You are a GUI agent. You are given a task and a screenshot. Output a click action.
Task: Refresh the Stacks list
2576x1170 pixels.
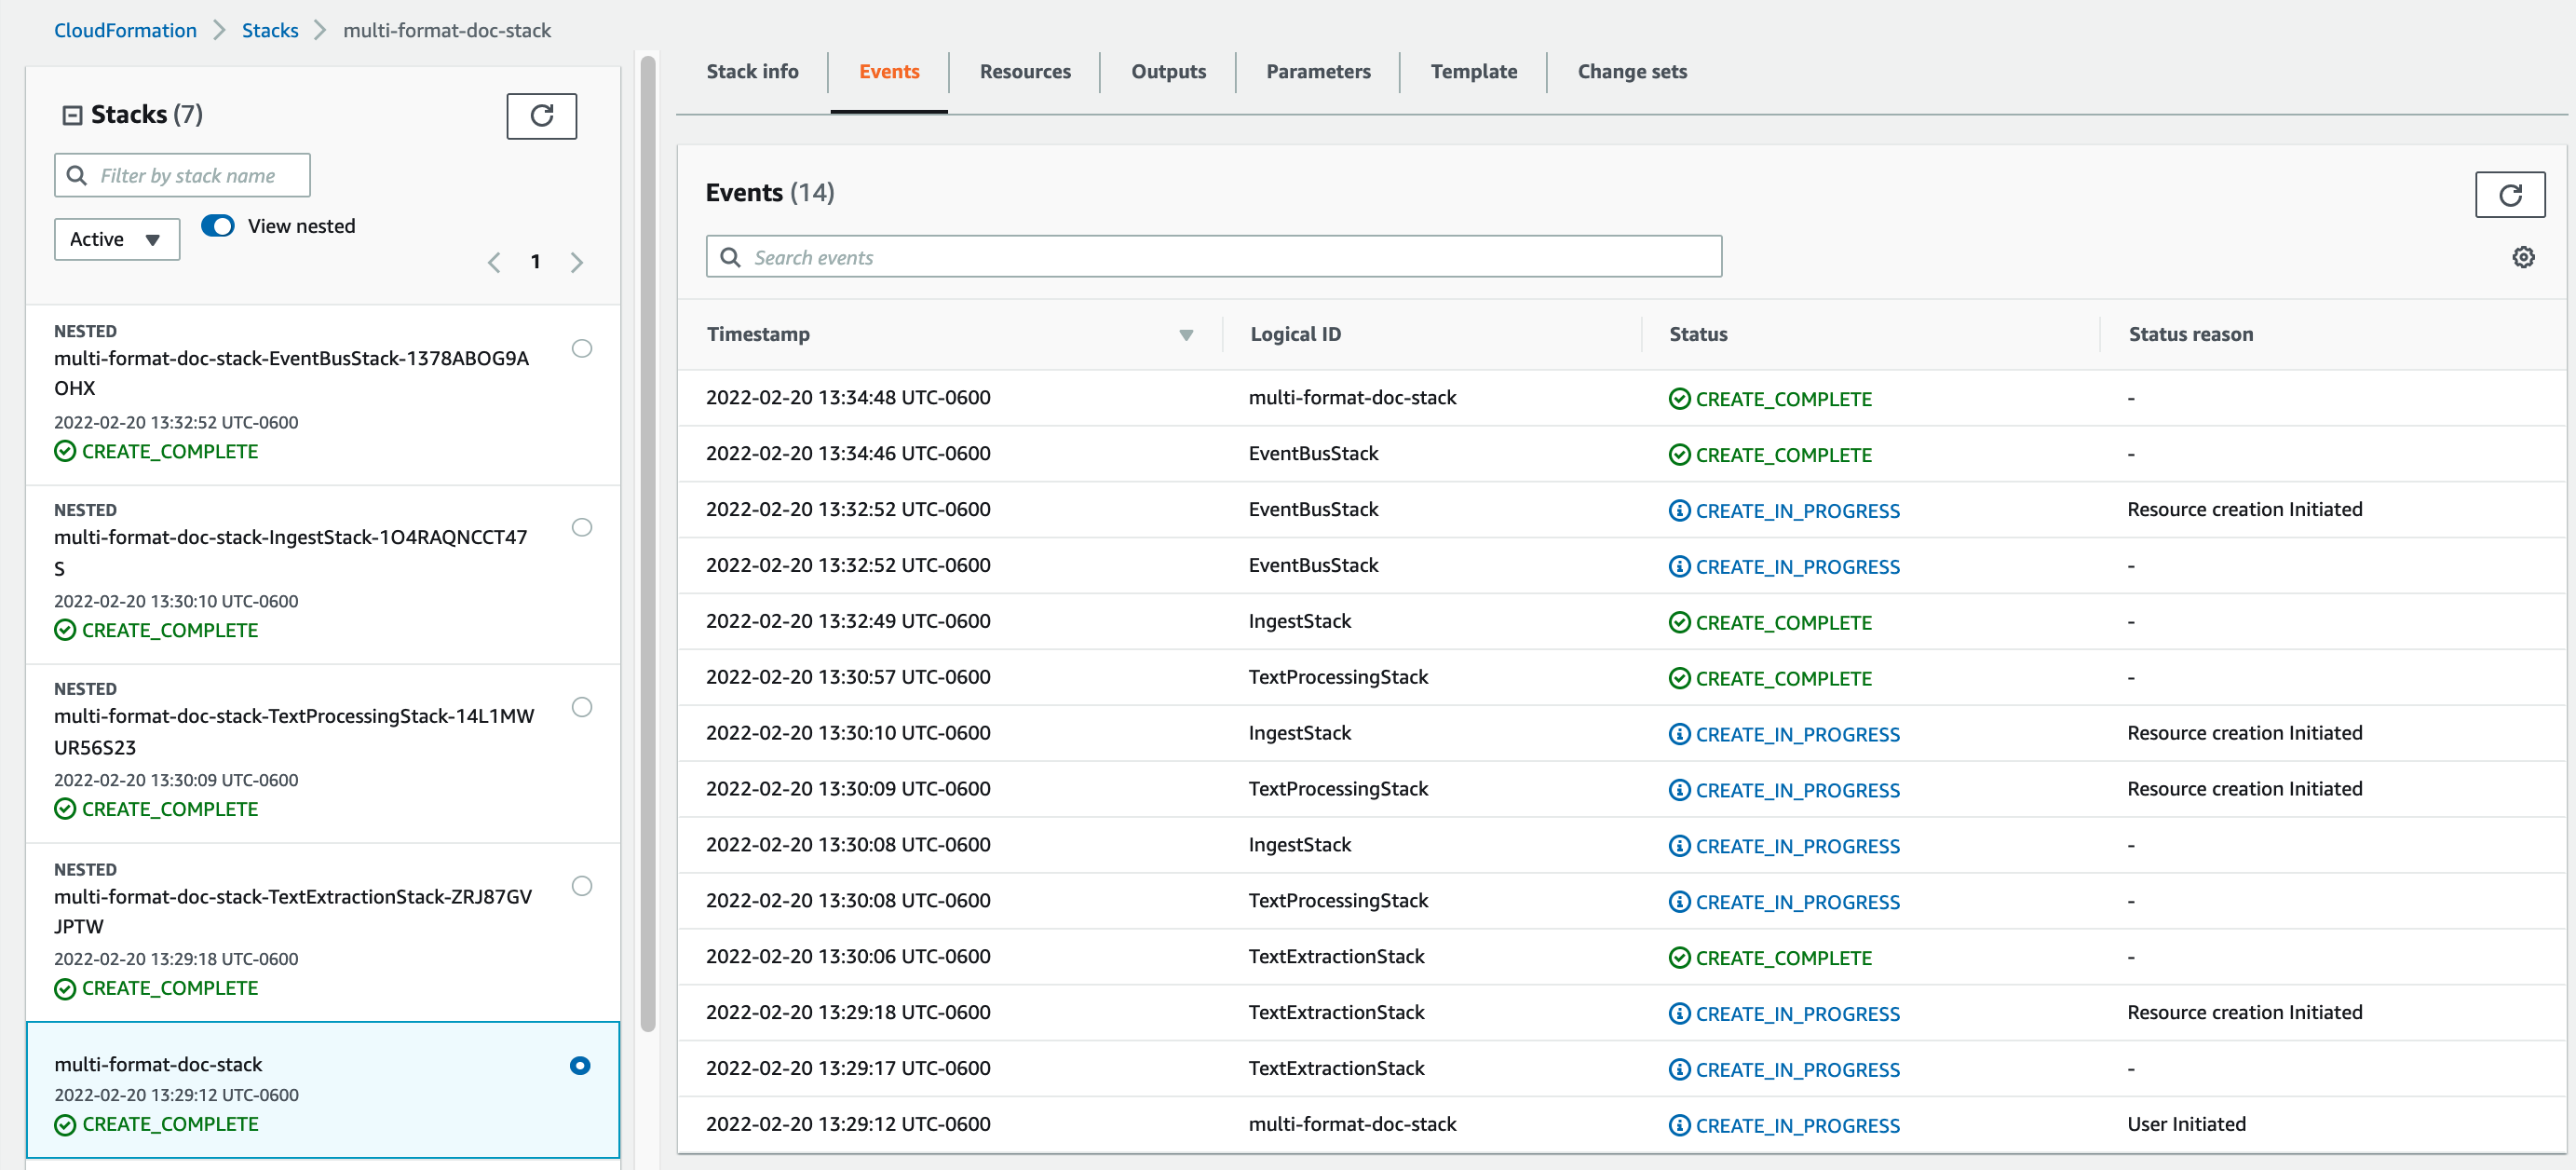coord(541,116)
